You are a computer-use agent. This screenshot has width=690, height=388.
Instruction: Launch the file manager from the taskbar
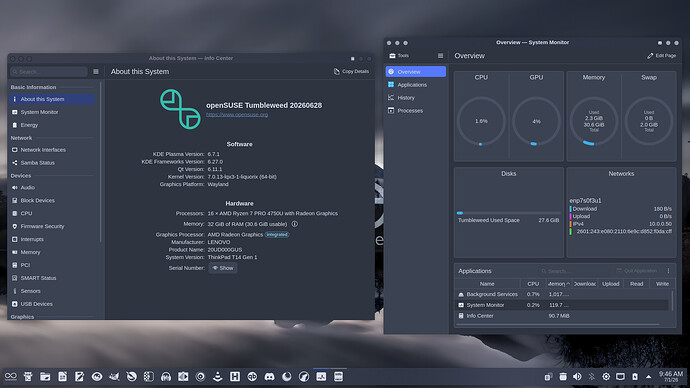tap(45, 377)
